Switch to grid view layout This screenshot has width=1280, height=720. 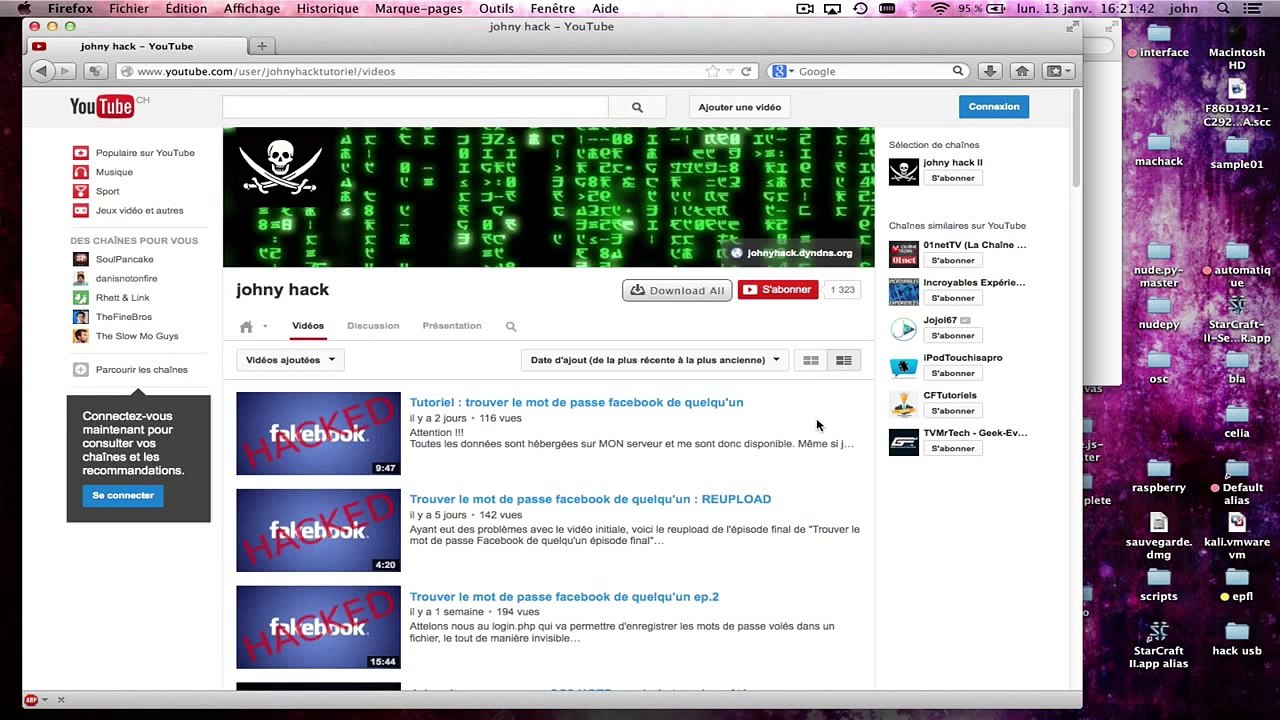pos(811,360)
